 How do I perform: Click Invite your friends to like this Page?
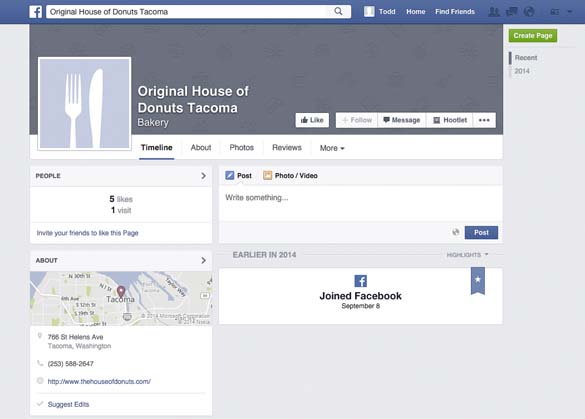click(x=87, y=233)
